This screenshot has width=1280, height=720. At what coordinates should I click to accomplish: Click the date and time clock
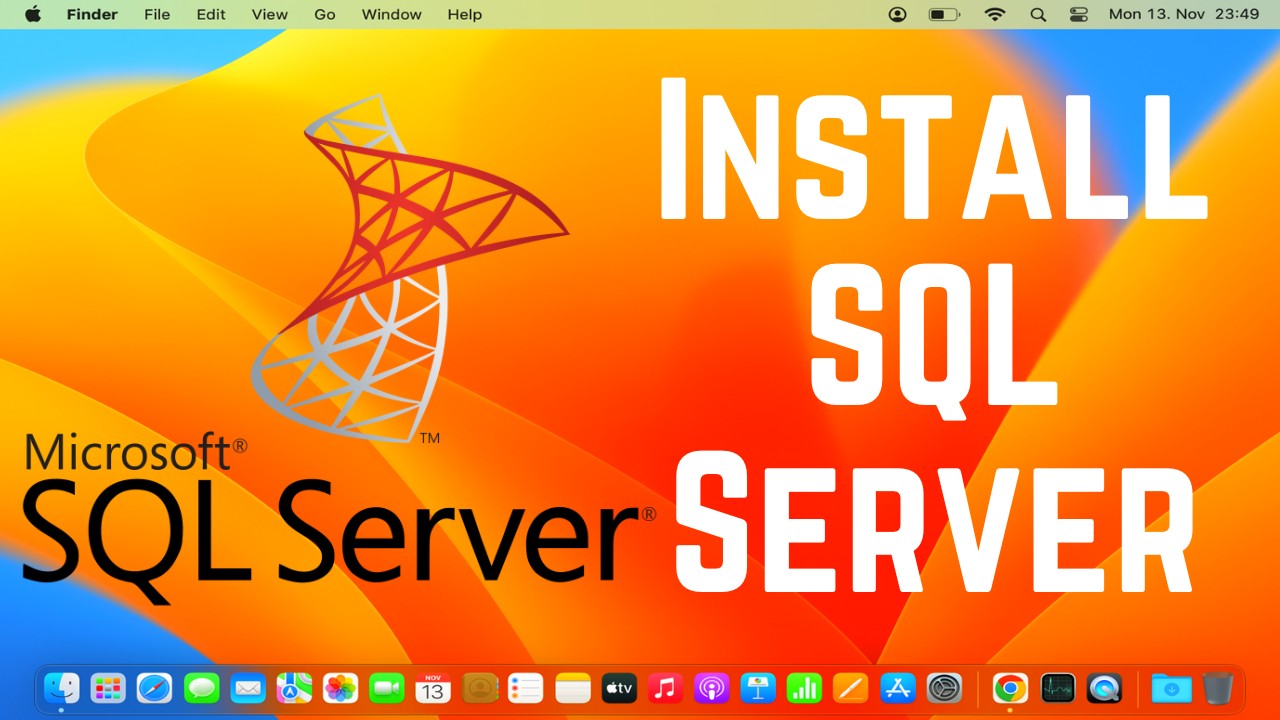1183,14
